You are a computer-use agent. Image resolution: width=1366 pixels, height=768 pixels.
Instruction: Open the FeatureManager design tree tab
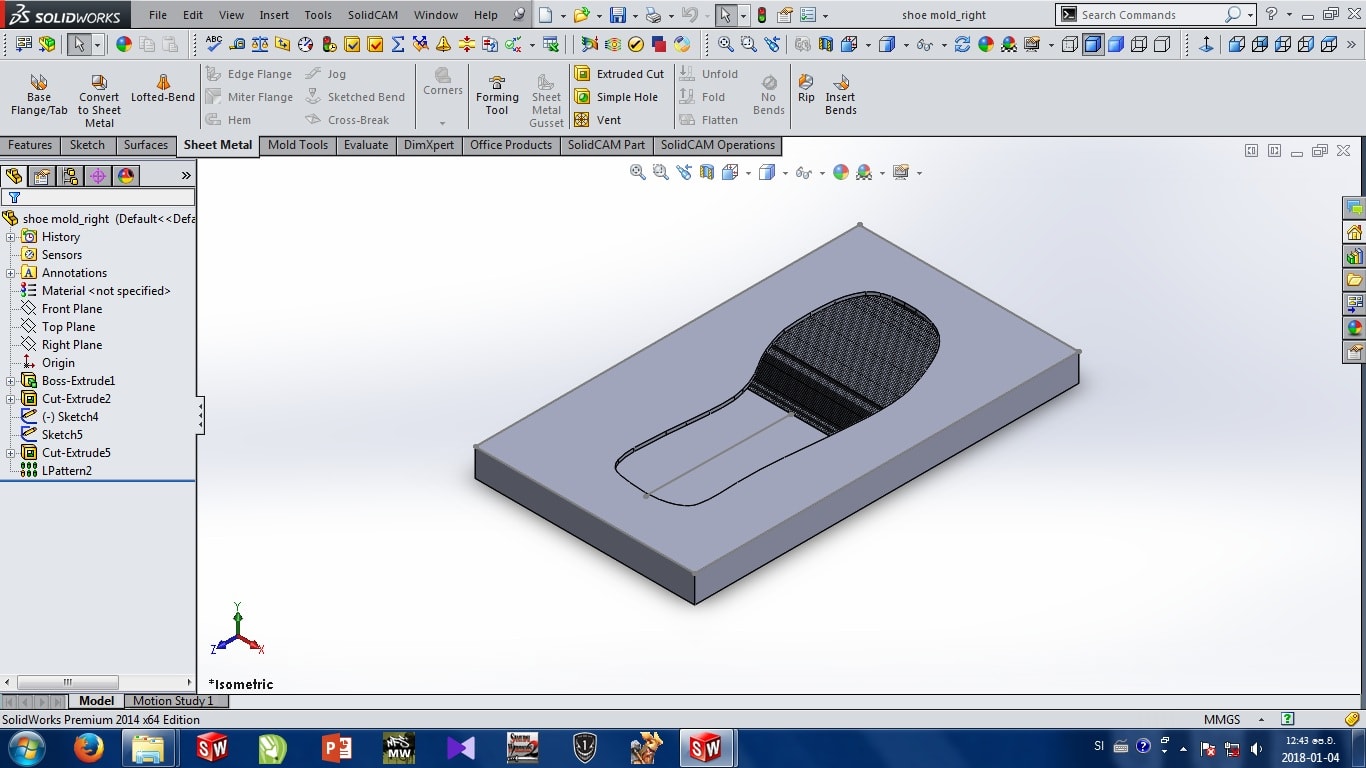tap(14, 176)
